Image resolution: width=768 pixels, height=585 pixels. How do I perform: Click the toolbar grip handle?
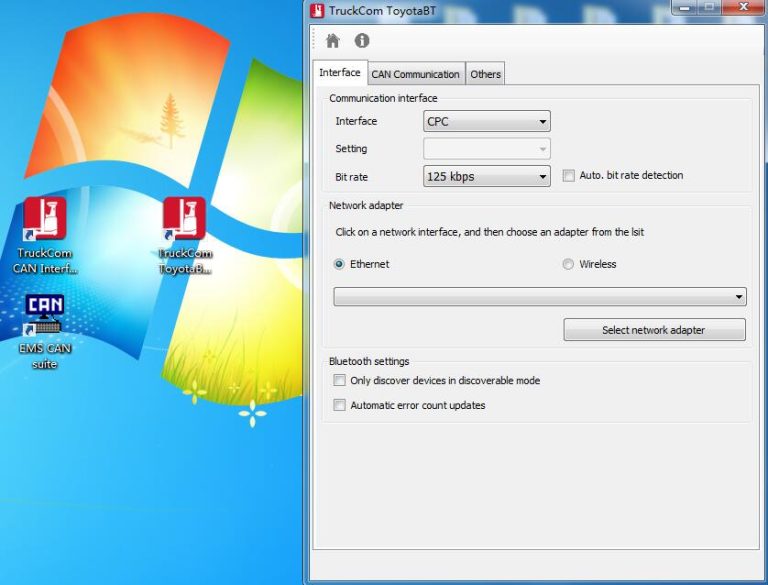313,38
